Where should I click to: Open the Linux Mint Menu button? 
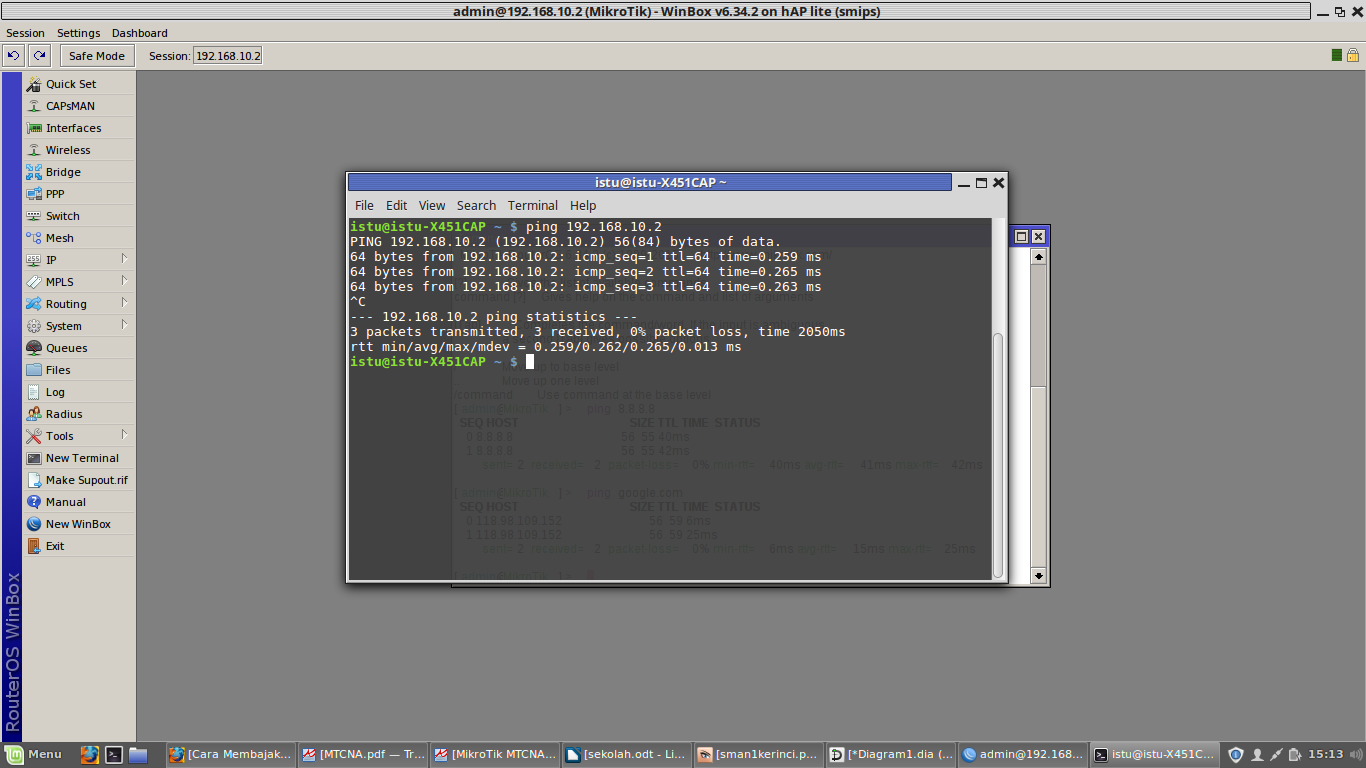[35, 754]
